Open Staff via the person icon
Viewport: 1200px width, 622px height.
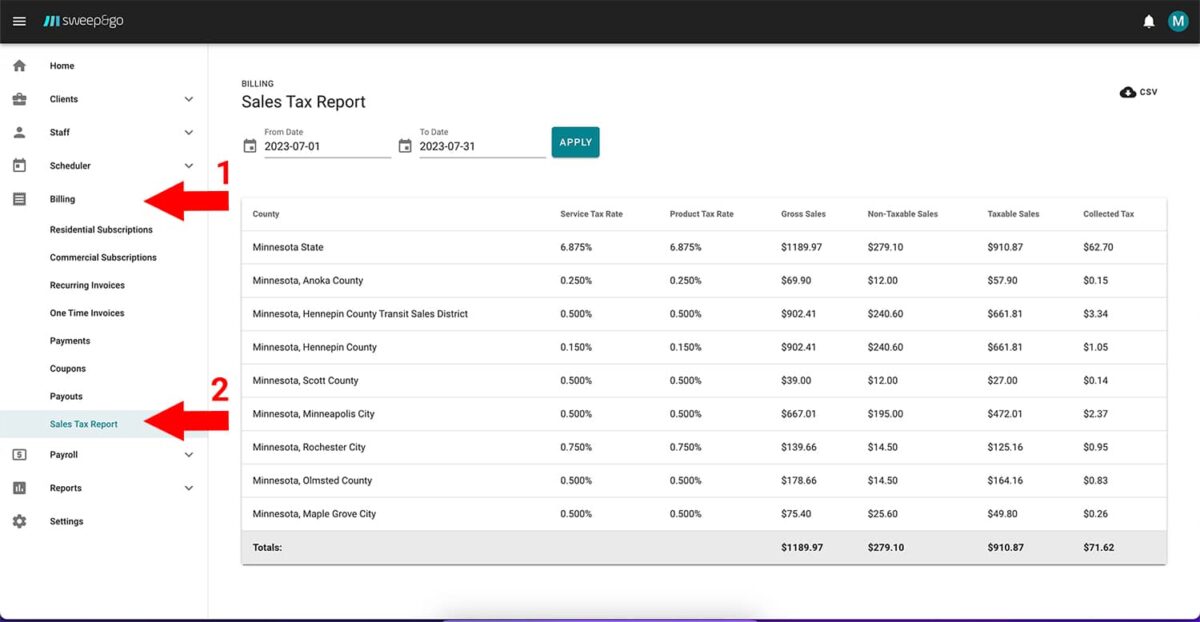pos(19,131)
